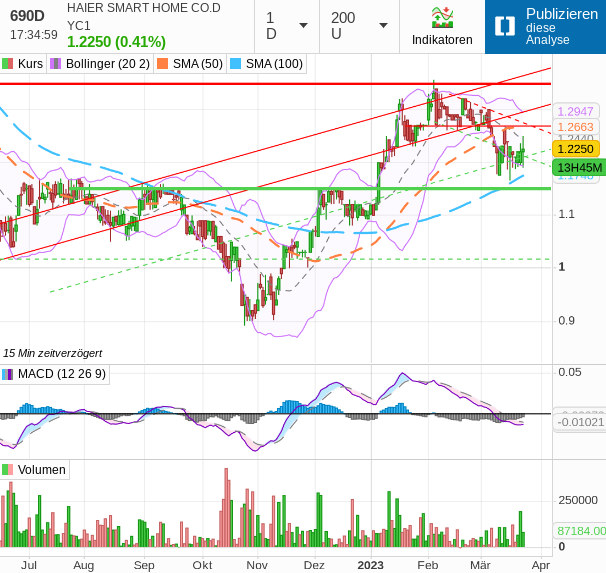Toggle the Bollinger (20 2) legend entry
The width and height of the screenshot is (606, 573).
(100, 64)
